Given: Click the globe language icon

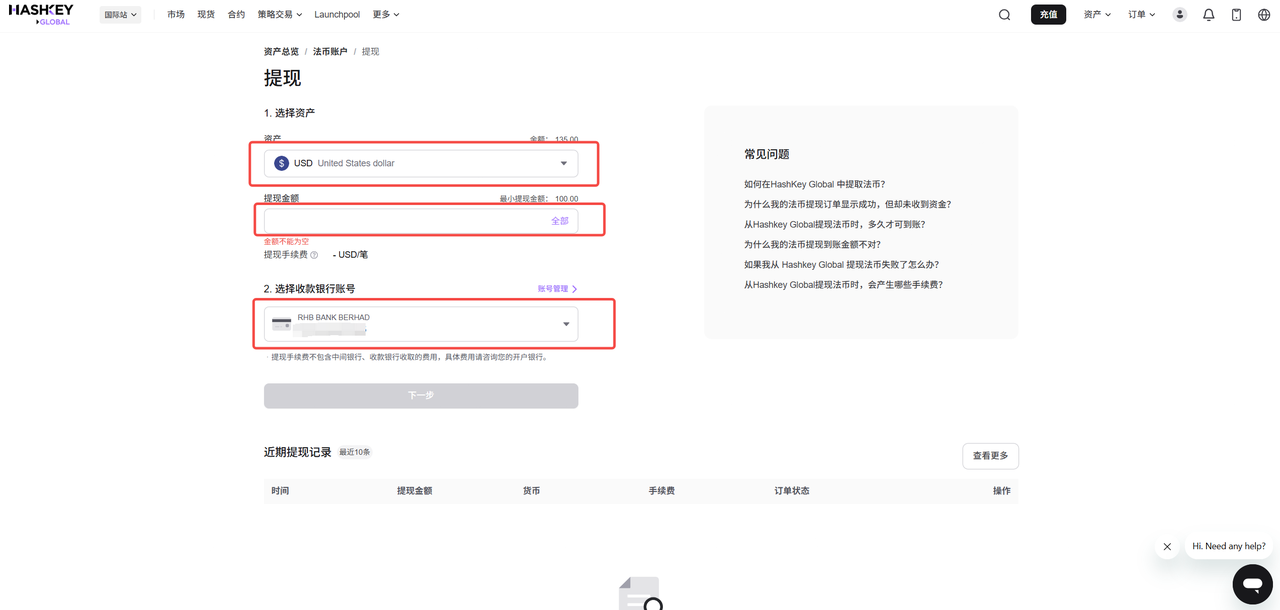Looking at the screenshot, I should [1264, 15].
